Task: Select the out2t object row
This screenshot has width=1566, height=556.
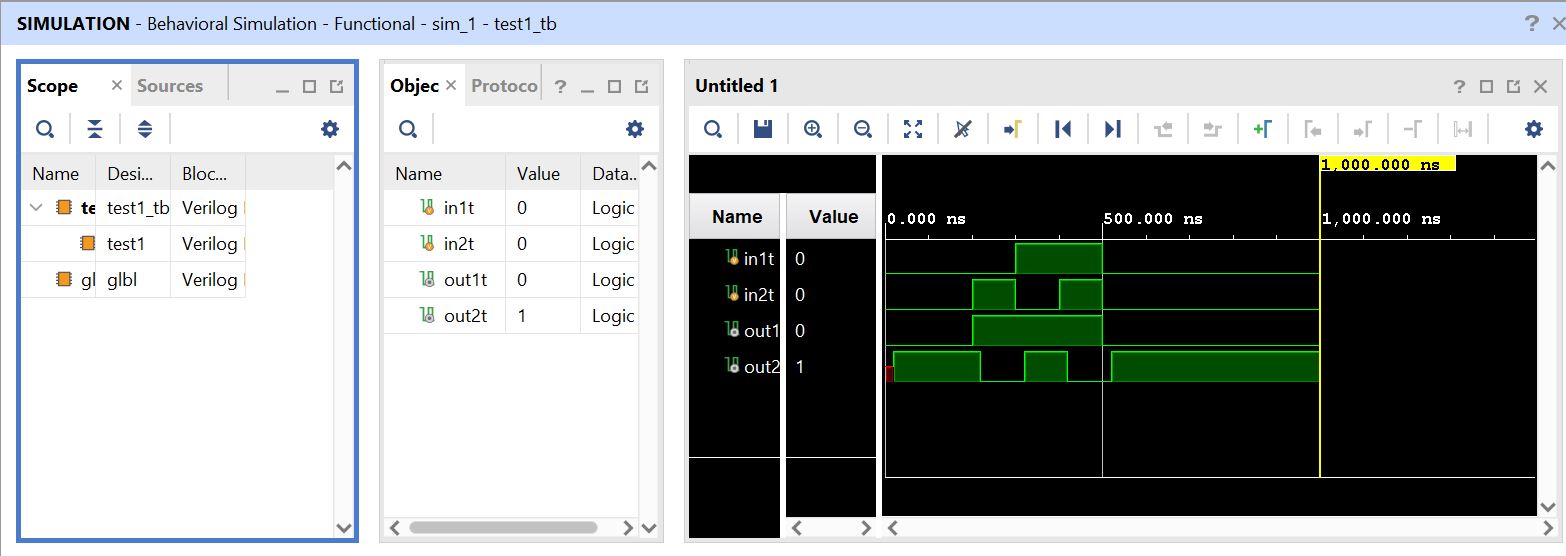Action: tap(465, 316)
